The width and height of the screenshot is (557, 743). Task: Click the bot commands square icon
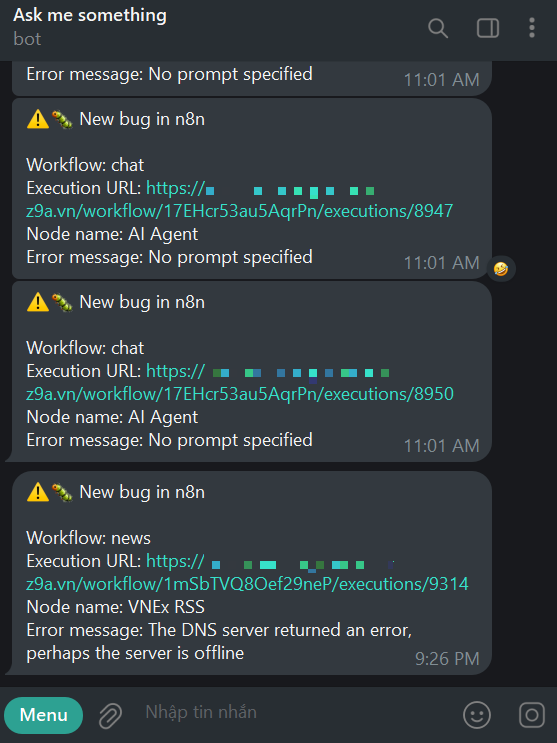pyautogui.click(x=532, y=715)
